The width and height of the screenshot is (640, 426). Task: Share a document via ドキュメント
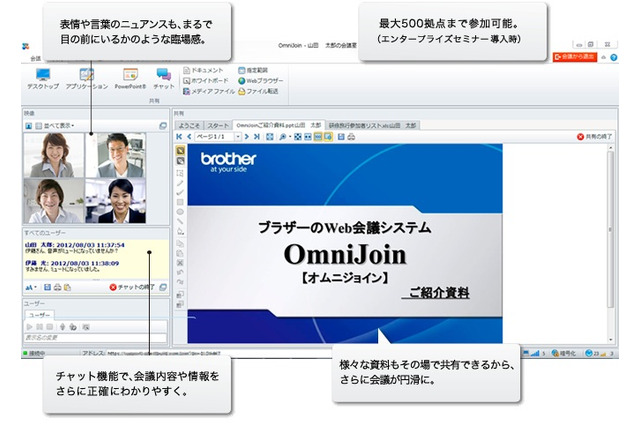tap(203, 70)
